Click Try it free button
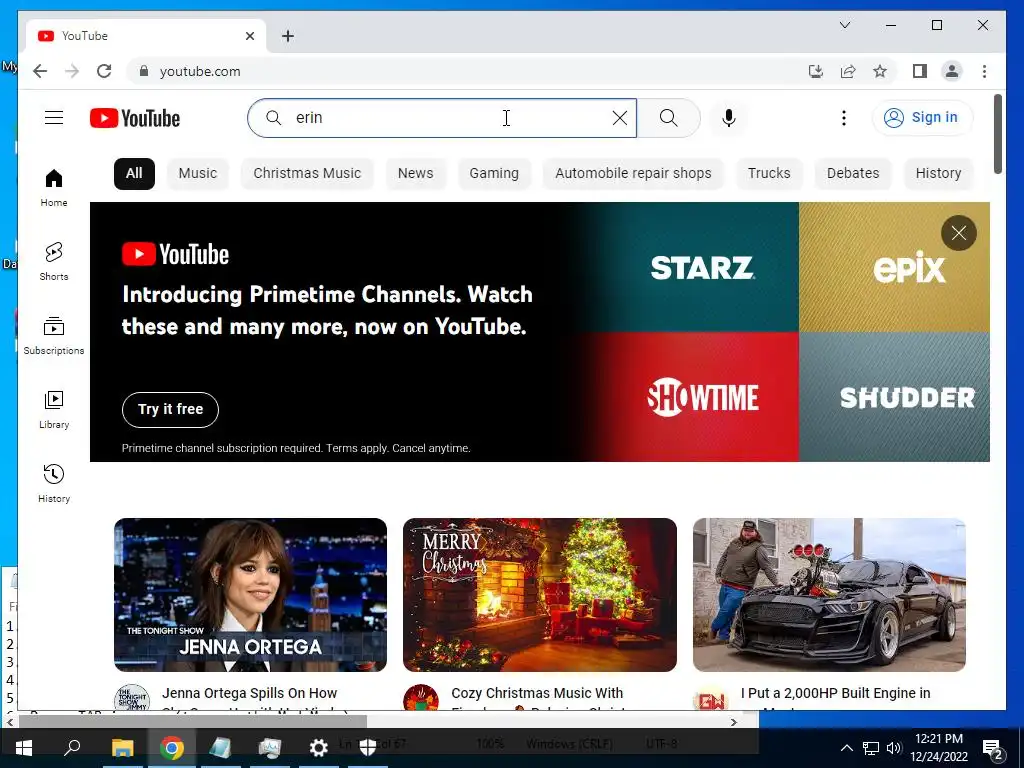The image size is (1024, 768). (170, 409)
